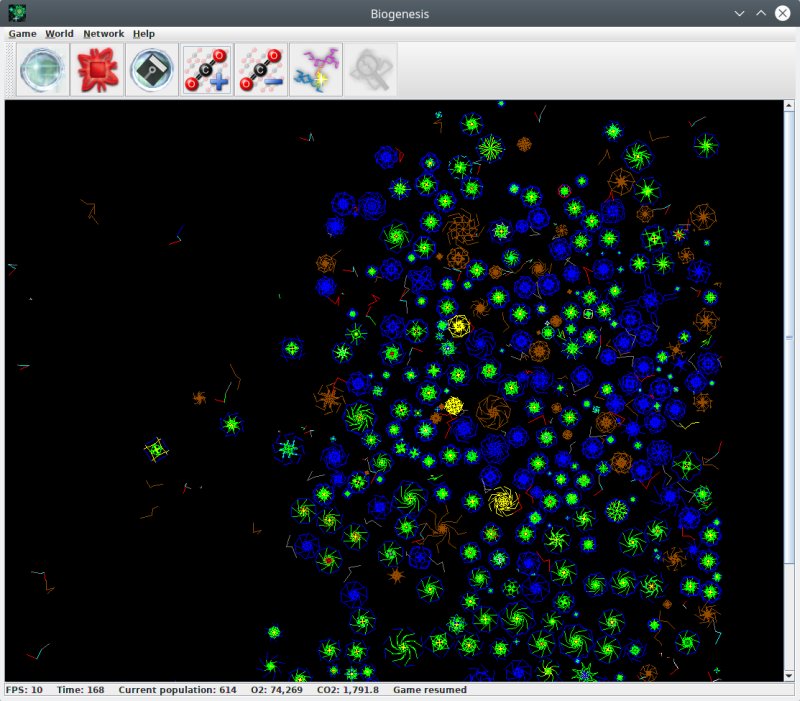Minimize the Biogenesis window
The image size is (800, 701).
point(739,13)
